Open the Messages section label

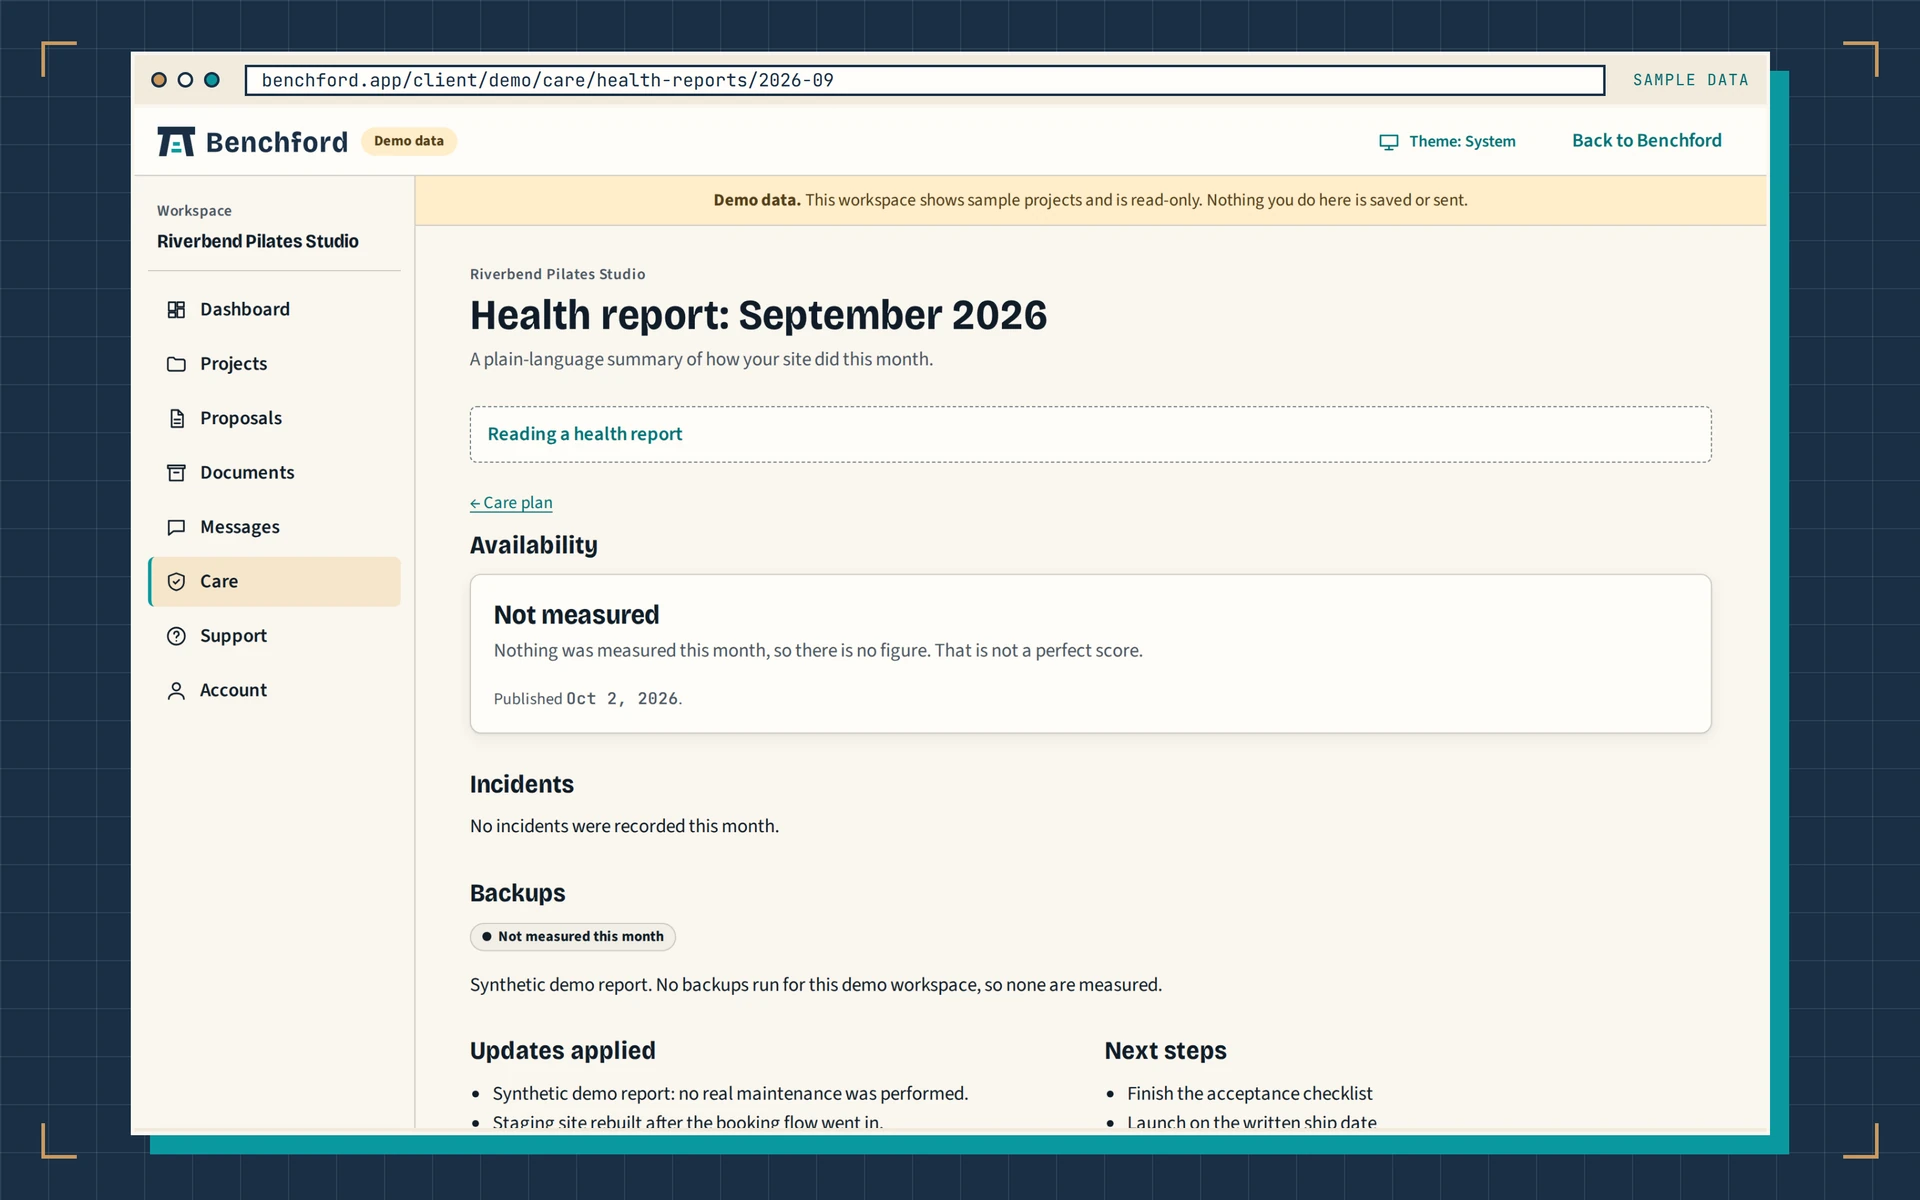click(240, 527)
